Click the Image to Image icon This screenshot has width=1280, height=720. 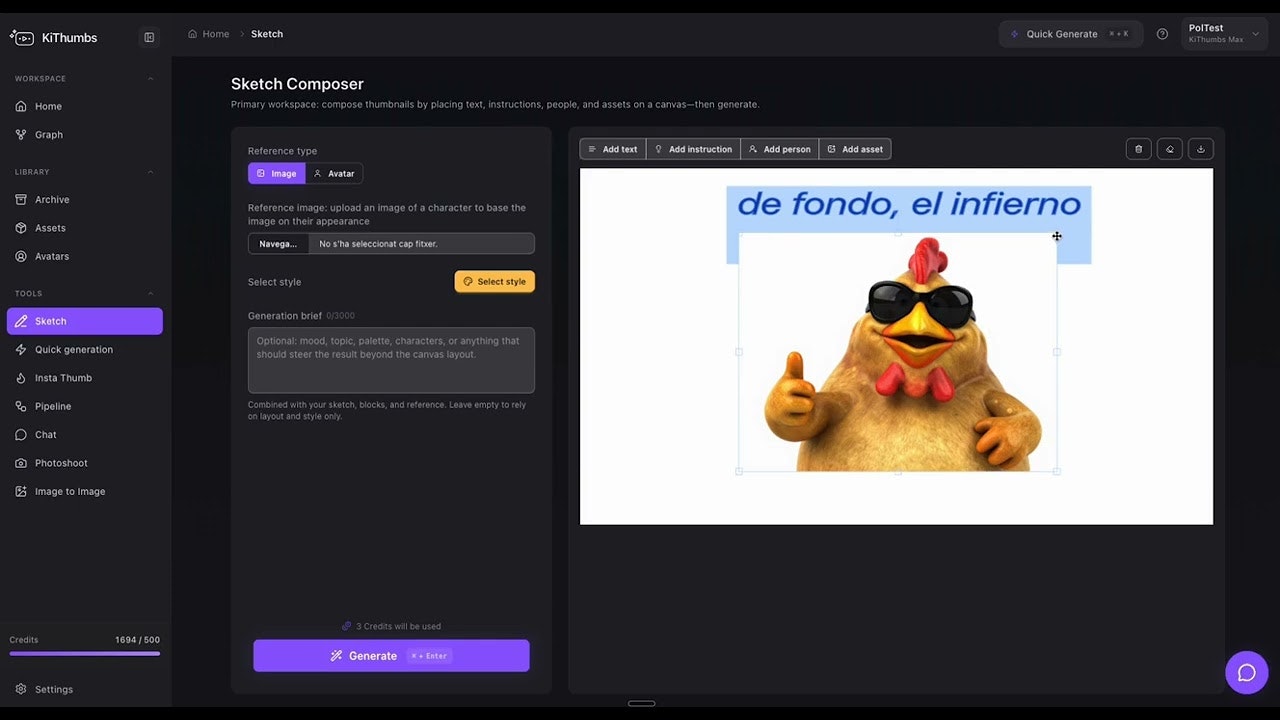[x=22, y=491]
